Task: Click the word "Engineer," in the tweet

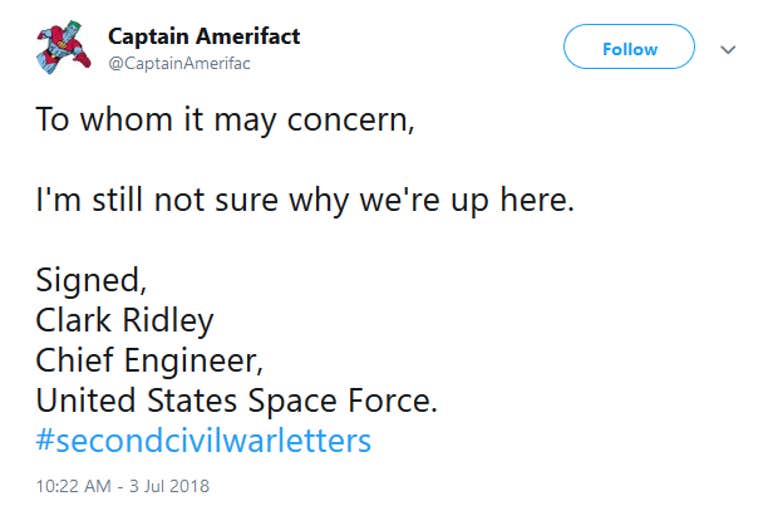Action: [x=193, y=361]
